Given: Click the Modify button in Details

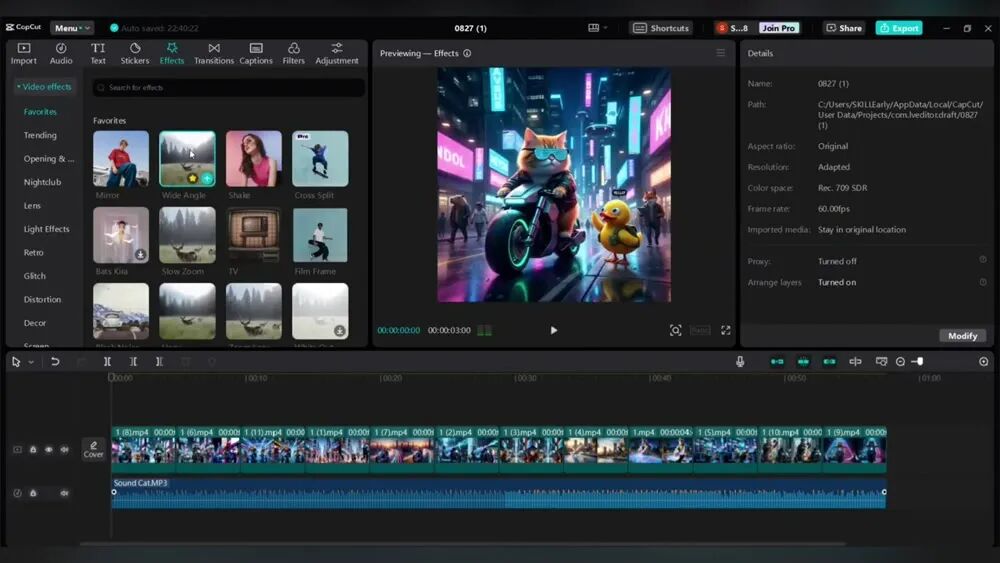Looking at the screenshot, I should [962, 336].
